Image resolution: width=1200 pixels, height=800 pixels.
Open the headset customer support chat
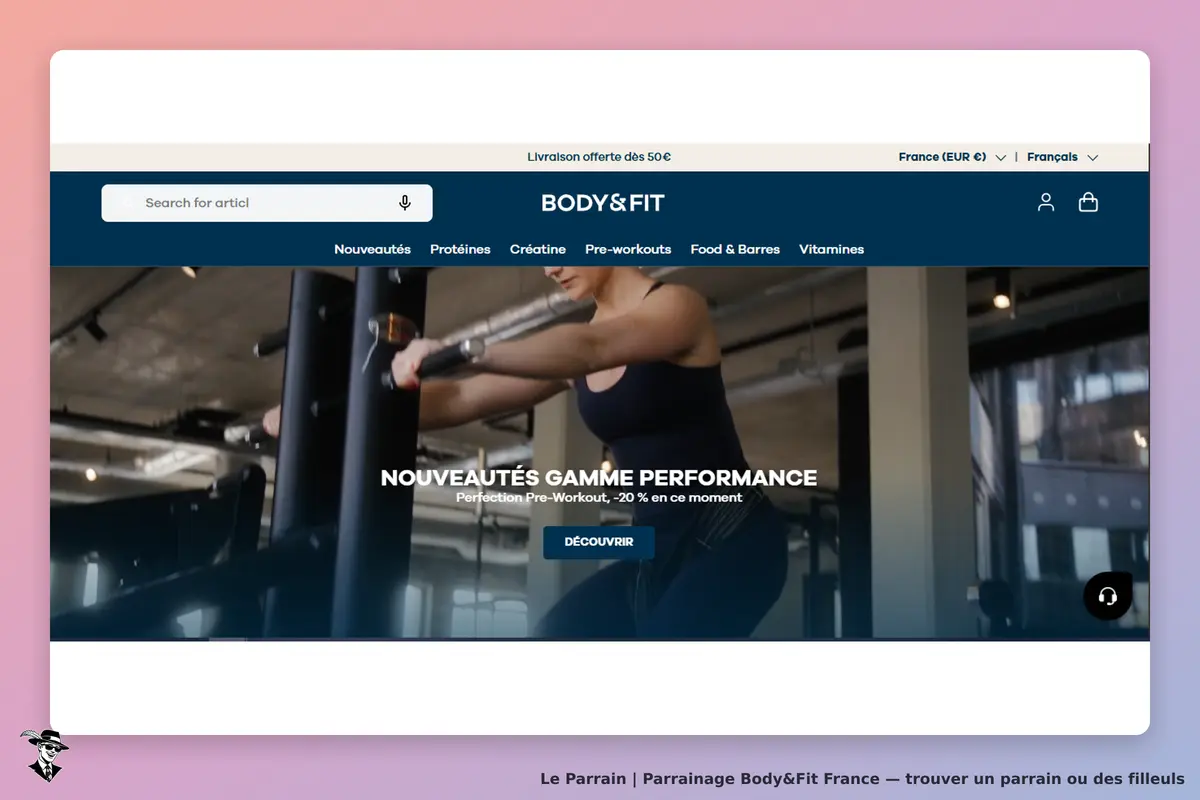pyautogui.click(x=1107, y=596)
